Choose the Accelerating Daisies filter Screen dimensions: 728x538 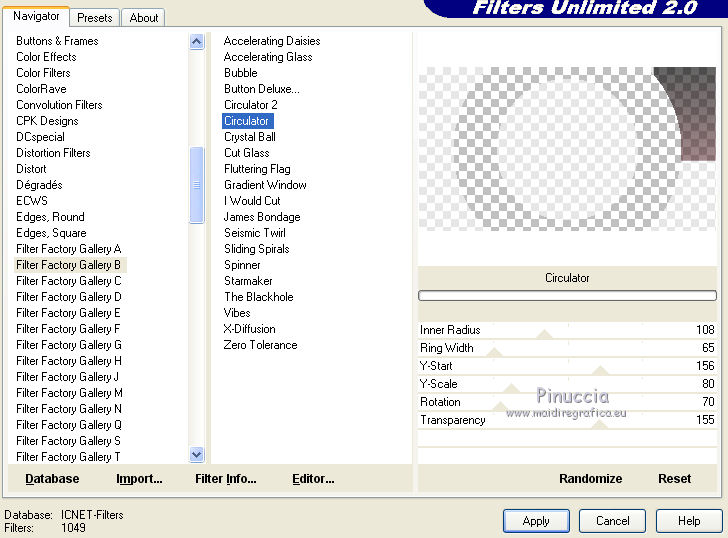272,41
